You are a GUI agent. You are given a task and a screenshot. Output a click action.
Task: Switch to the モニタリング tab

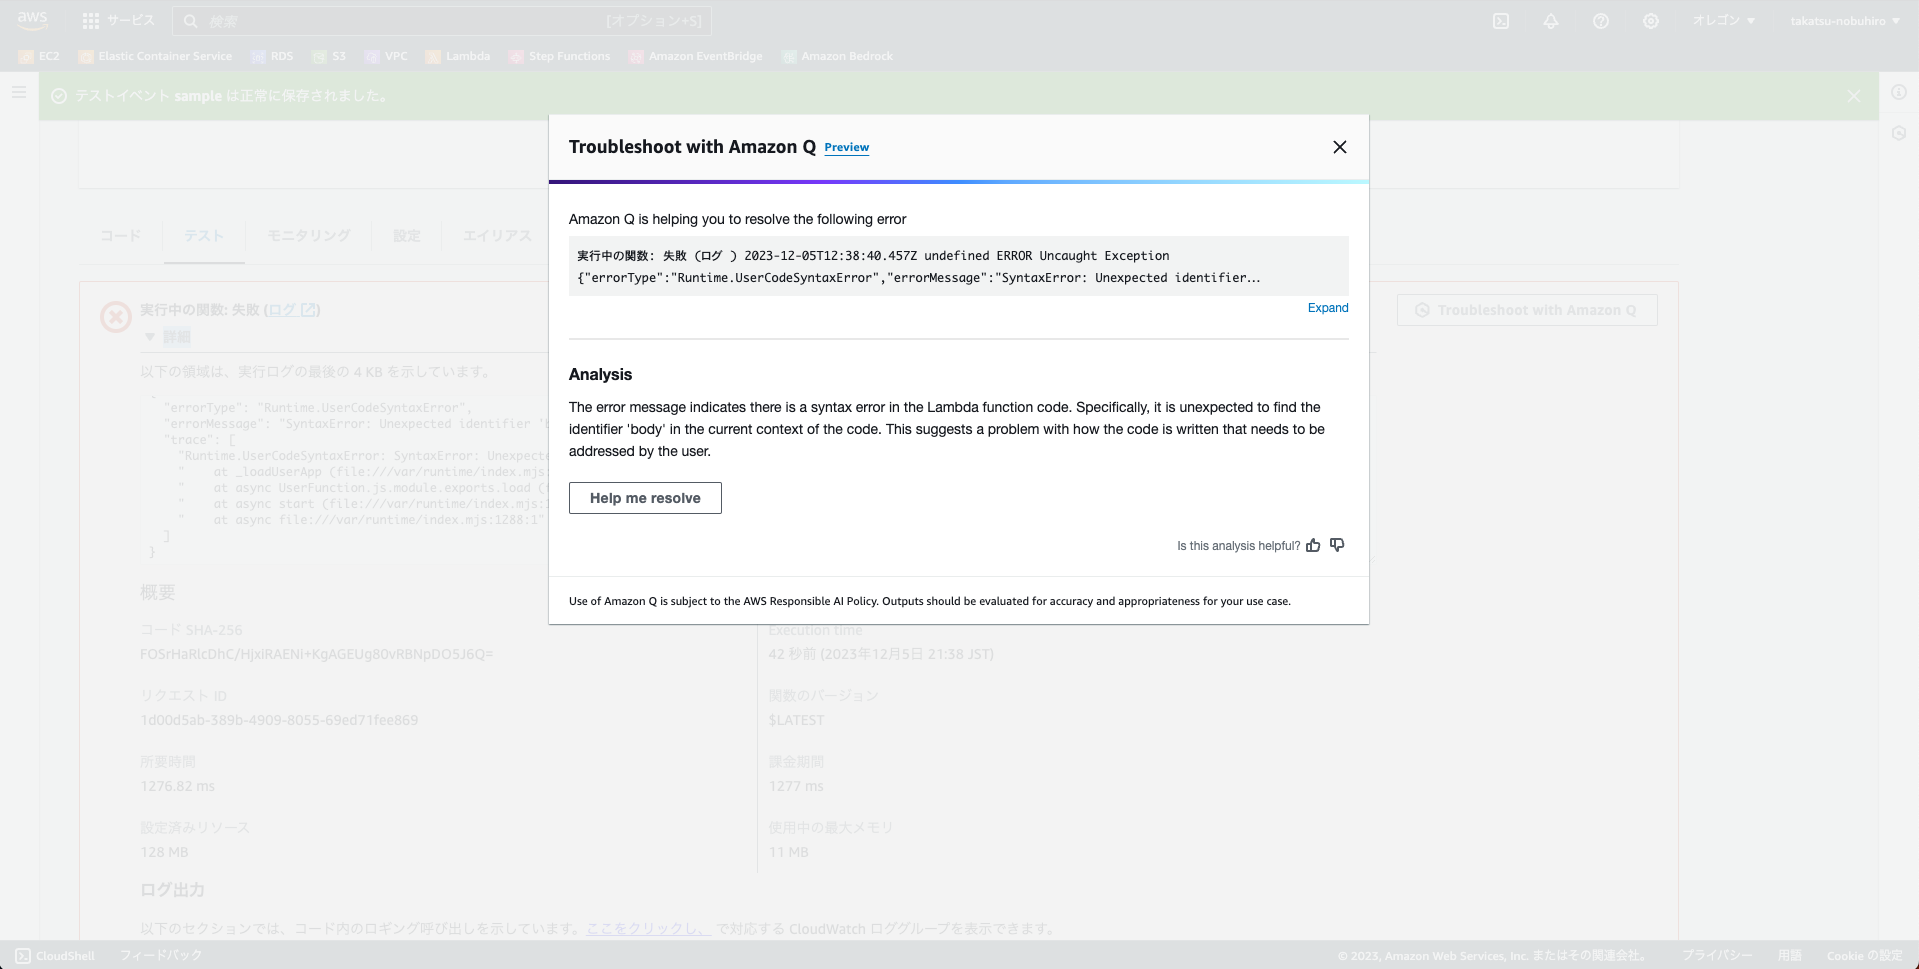pyautogui.click(x=308, y=236)
